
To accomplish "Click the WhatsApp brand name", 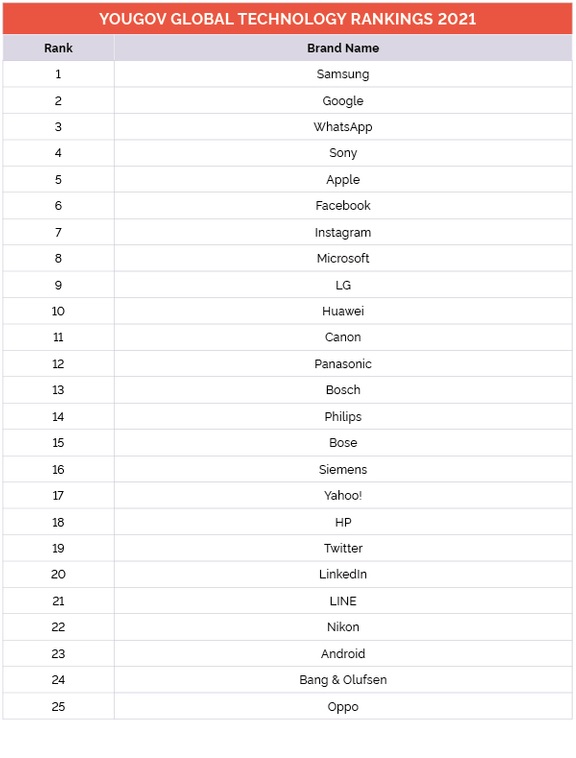I will 343,127.
